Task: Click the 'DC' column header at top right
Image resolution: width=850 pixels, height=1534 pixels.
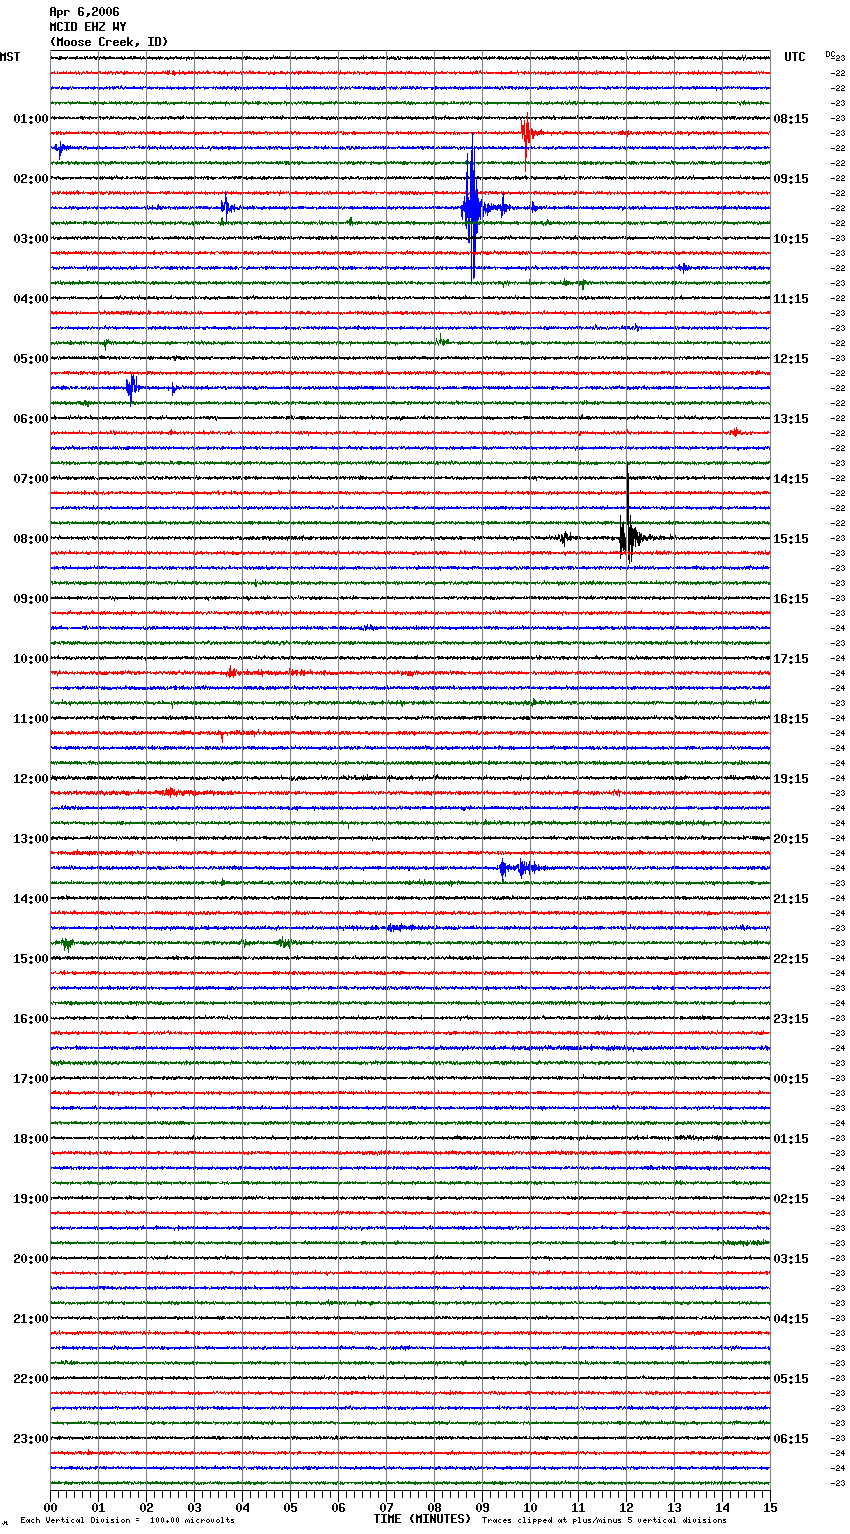Action: pyautogui.click(x=829, y=54)
